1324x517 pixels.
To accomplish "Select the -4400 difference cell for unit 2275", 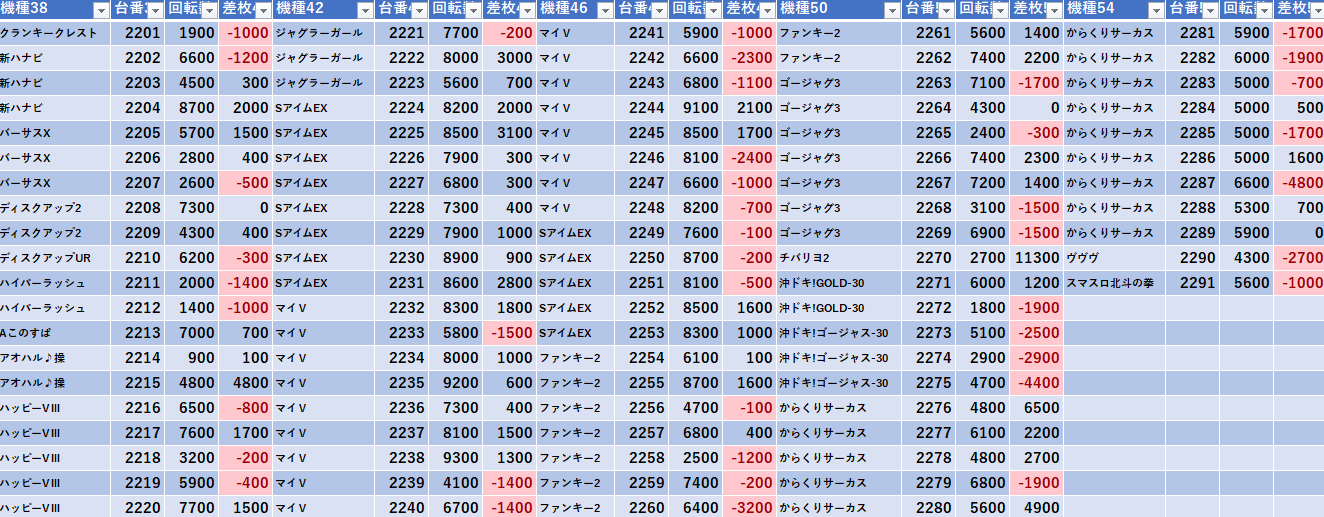I will point(1036,383).
